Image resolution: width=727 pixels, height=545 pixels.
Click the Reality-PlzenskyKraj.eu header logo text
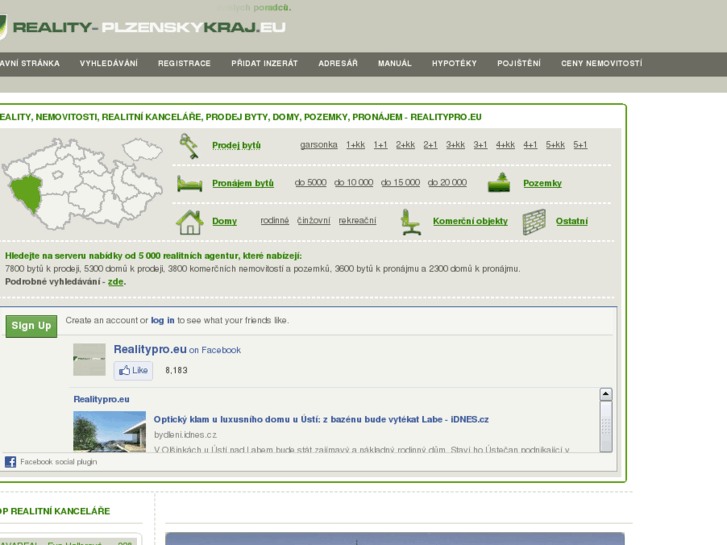(x=149, y=28)
